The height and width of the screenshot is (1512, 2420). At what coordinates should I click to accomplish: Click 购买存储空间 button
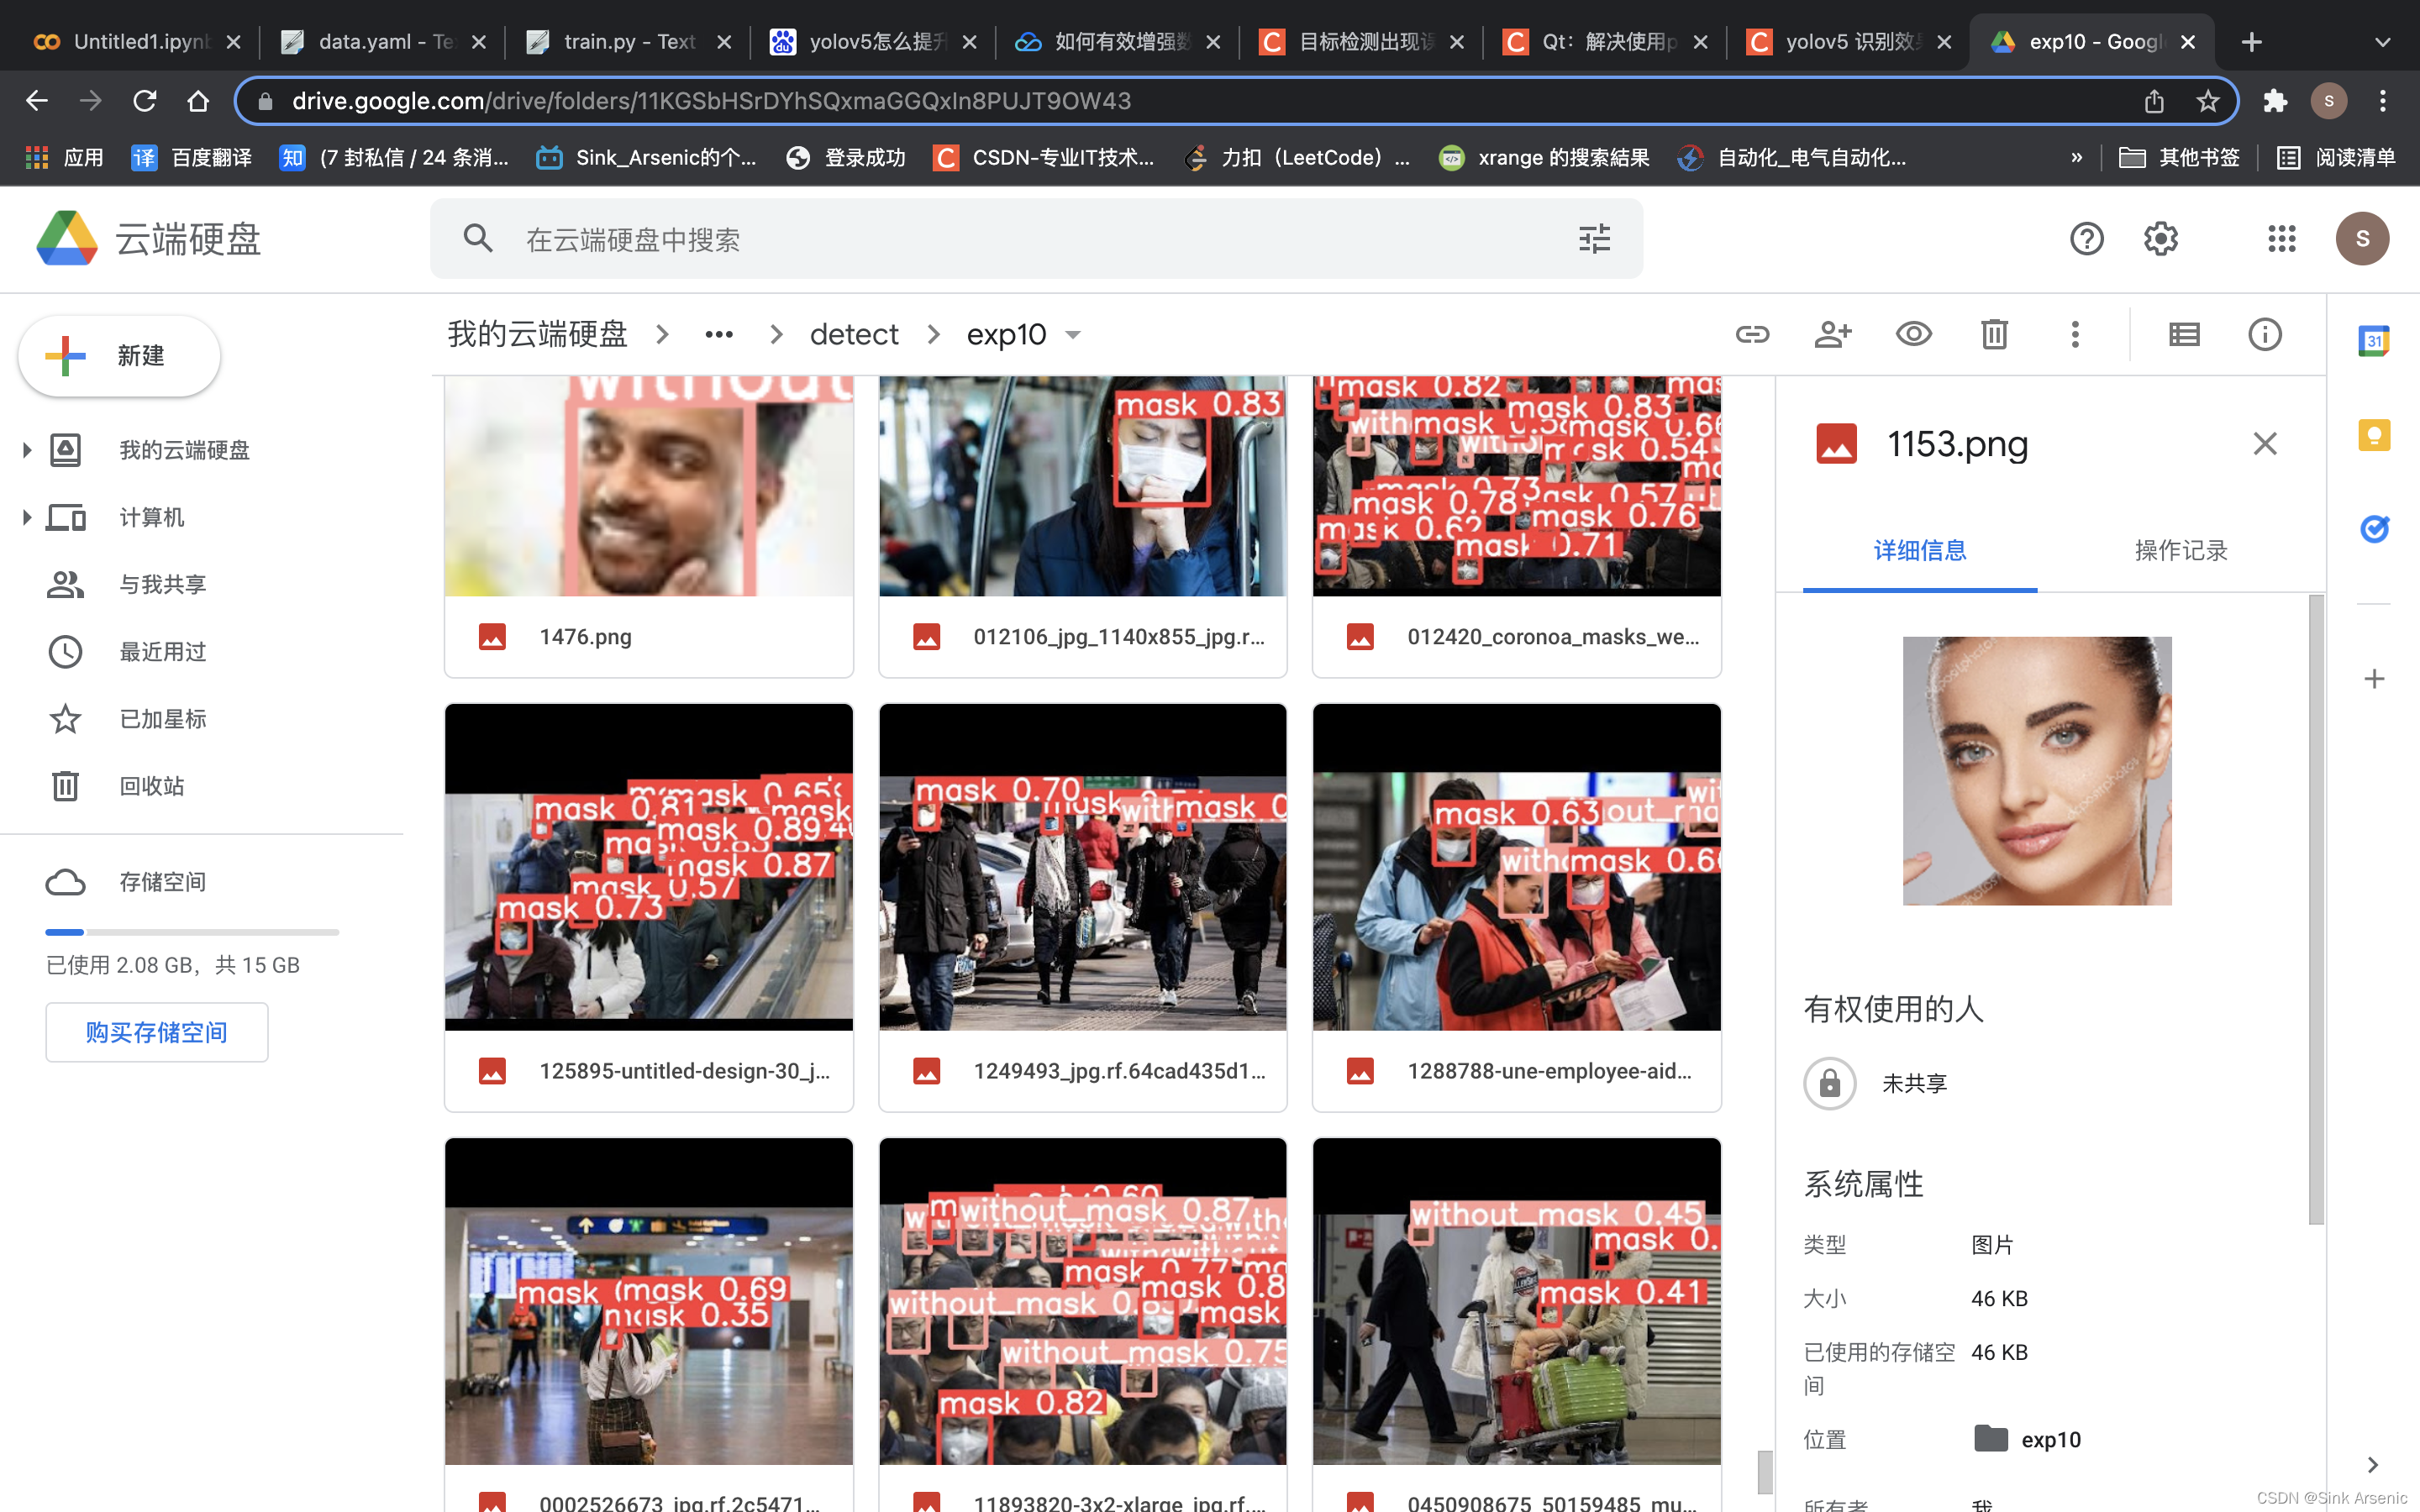pos(156,1032)
